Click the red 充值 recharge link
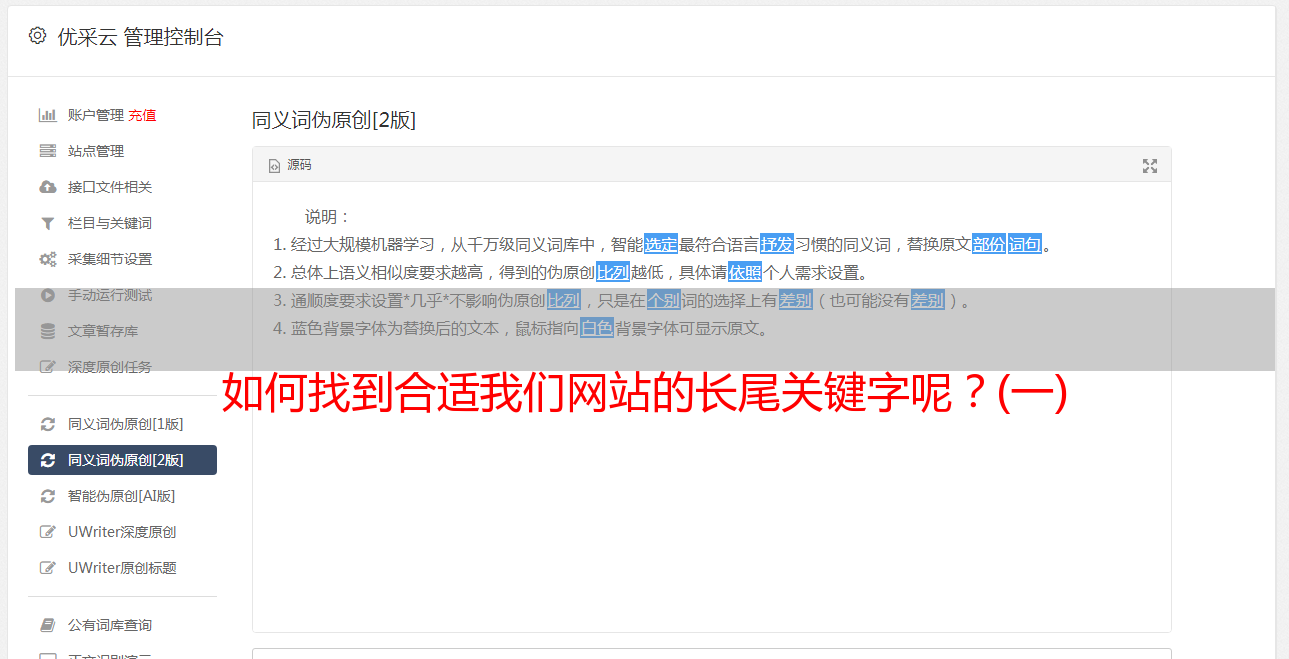The image size is (1289, 659). pos(142,115)
